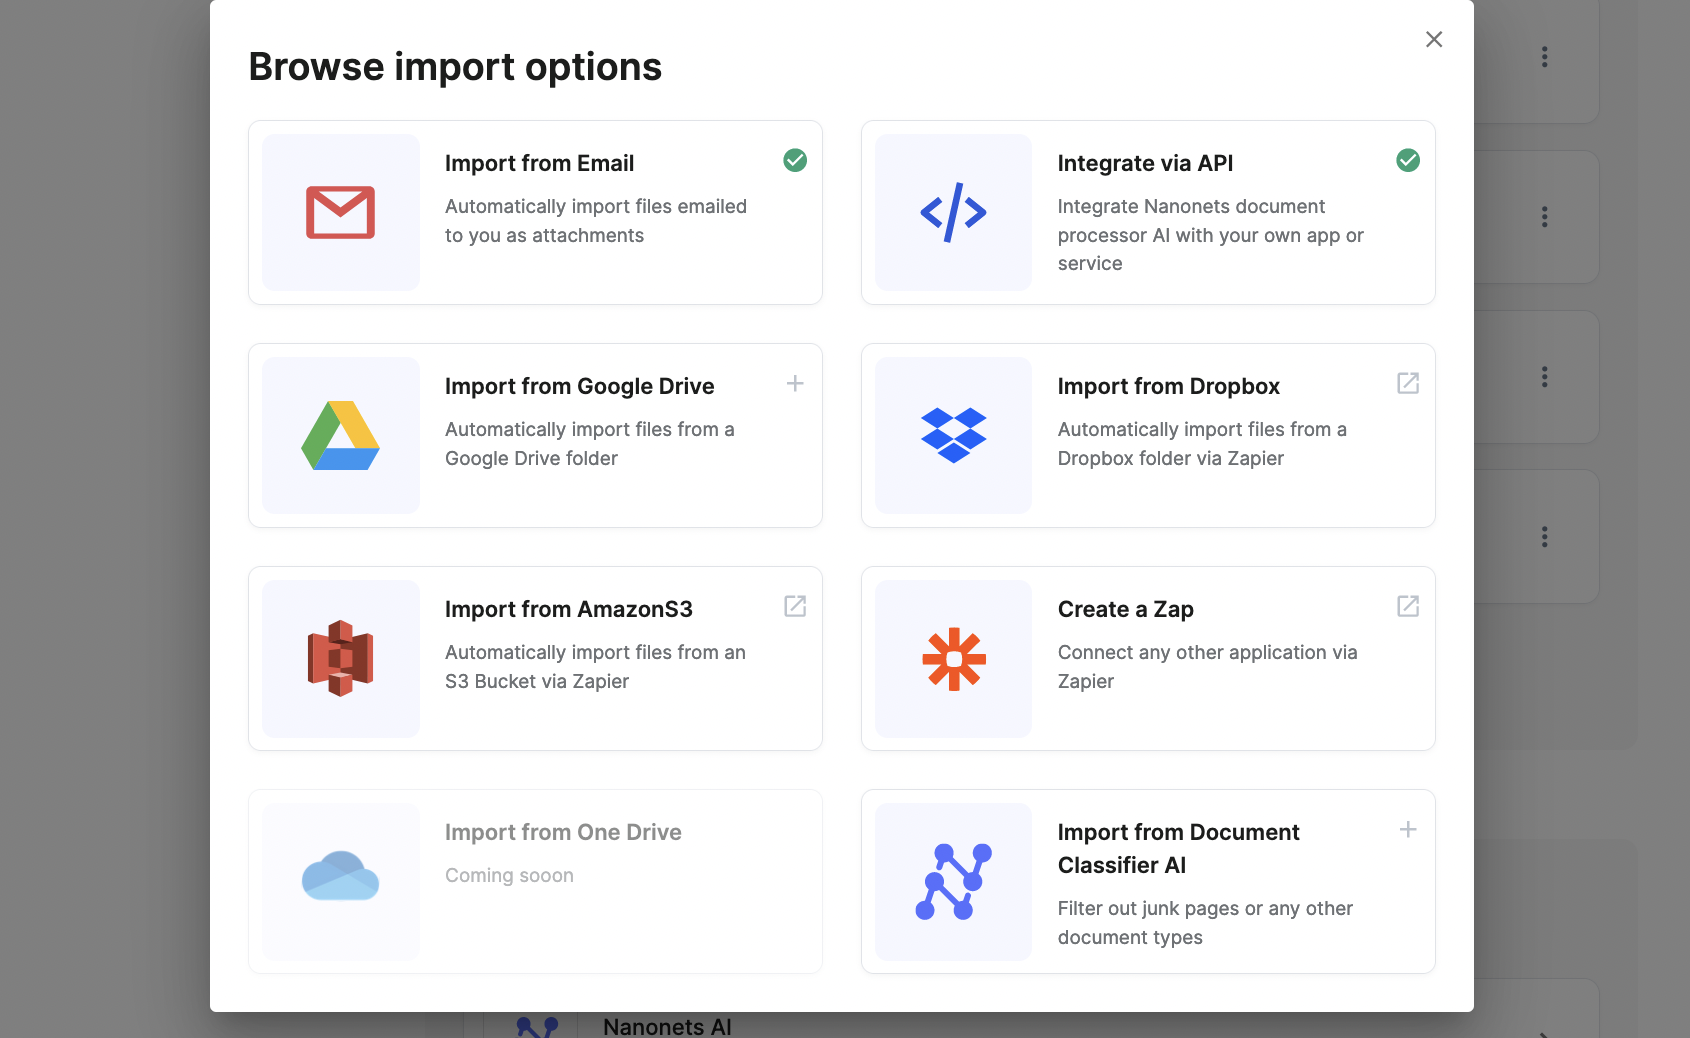Click the Import from One Drive title

coord(563,832)
